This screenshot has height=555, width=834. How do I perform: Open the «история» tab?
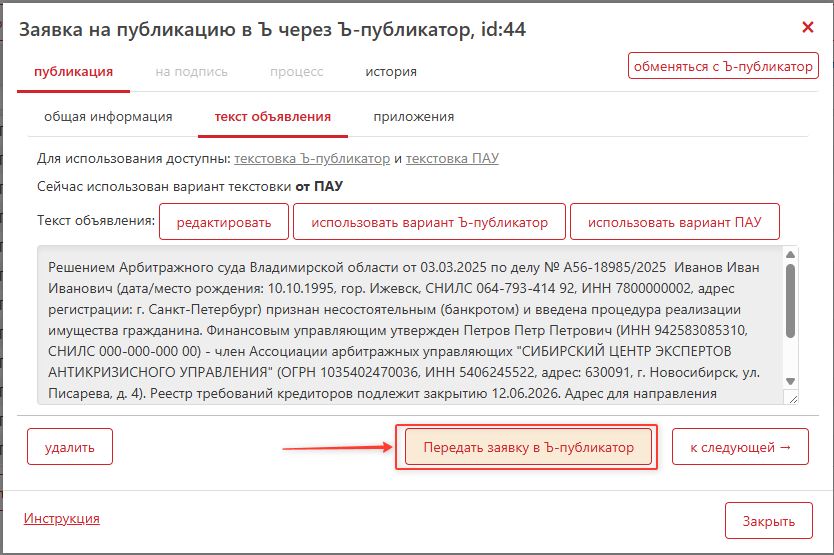point(391,72)
